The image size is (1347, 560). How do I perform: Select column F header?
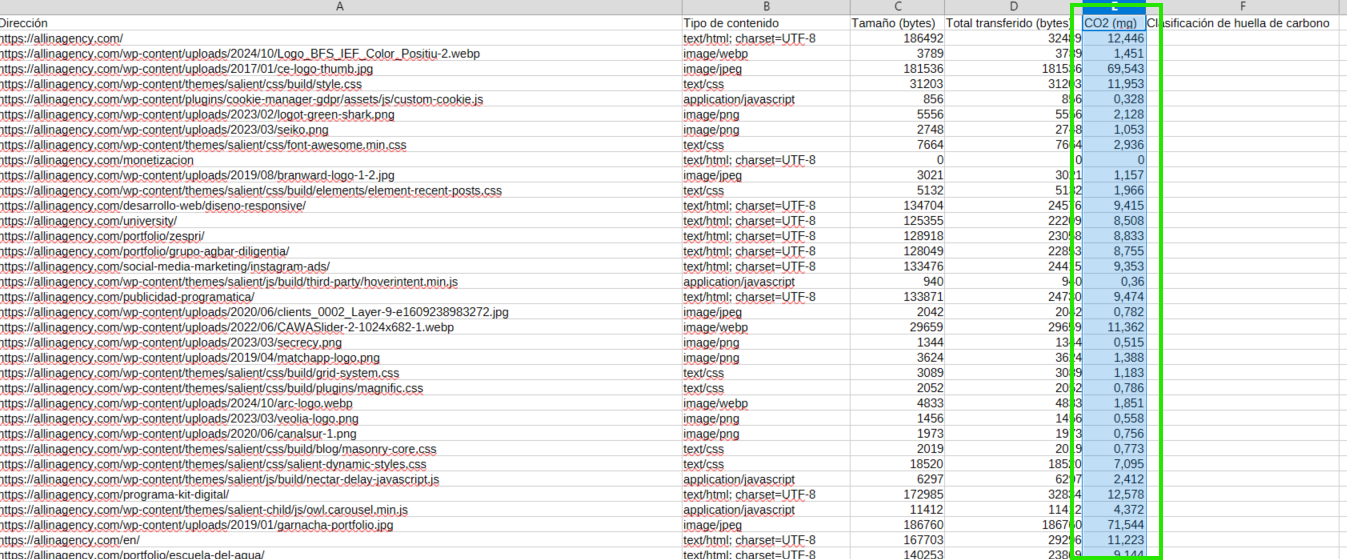click(x=1243, y=7)
